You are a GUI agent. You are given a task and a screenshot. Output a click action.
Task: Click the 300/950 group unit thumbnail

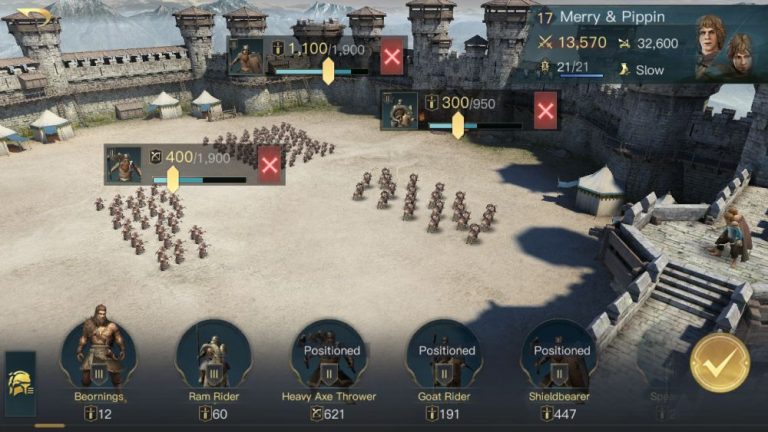point(400,111)
